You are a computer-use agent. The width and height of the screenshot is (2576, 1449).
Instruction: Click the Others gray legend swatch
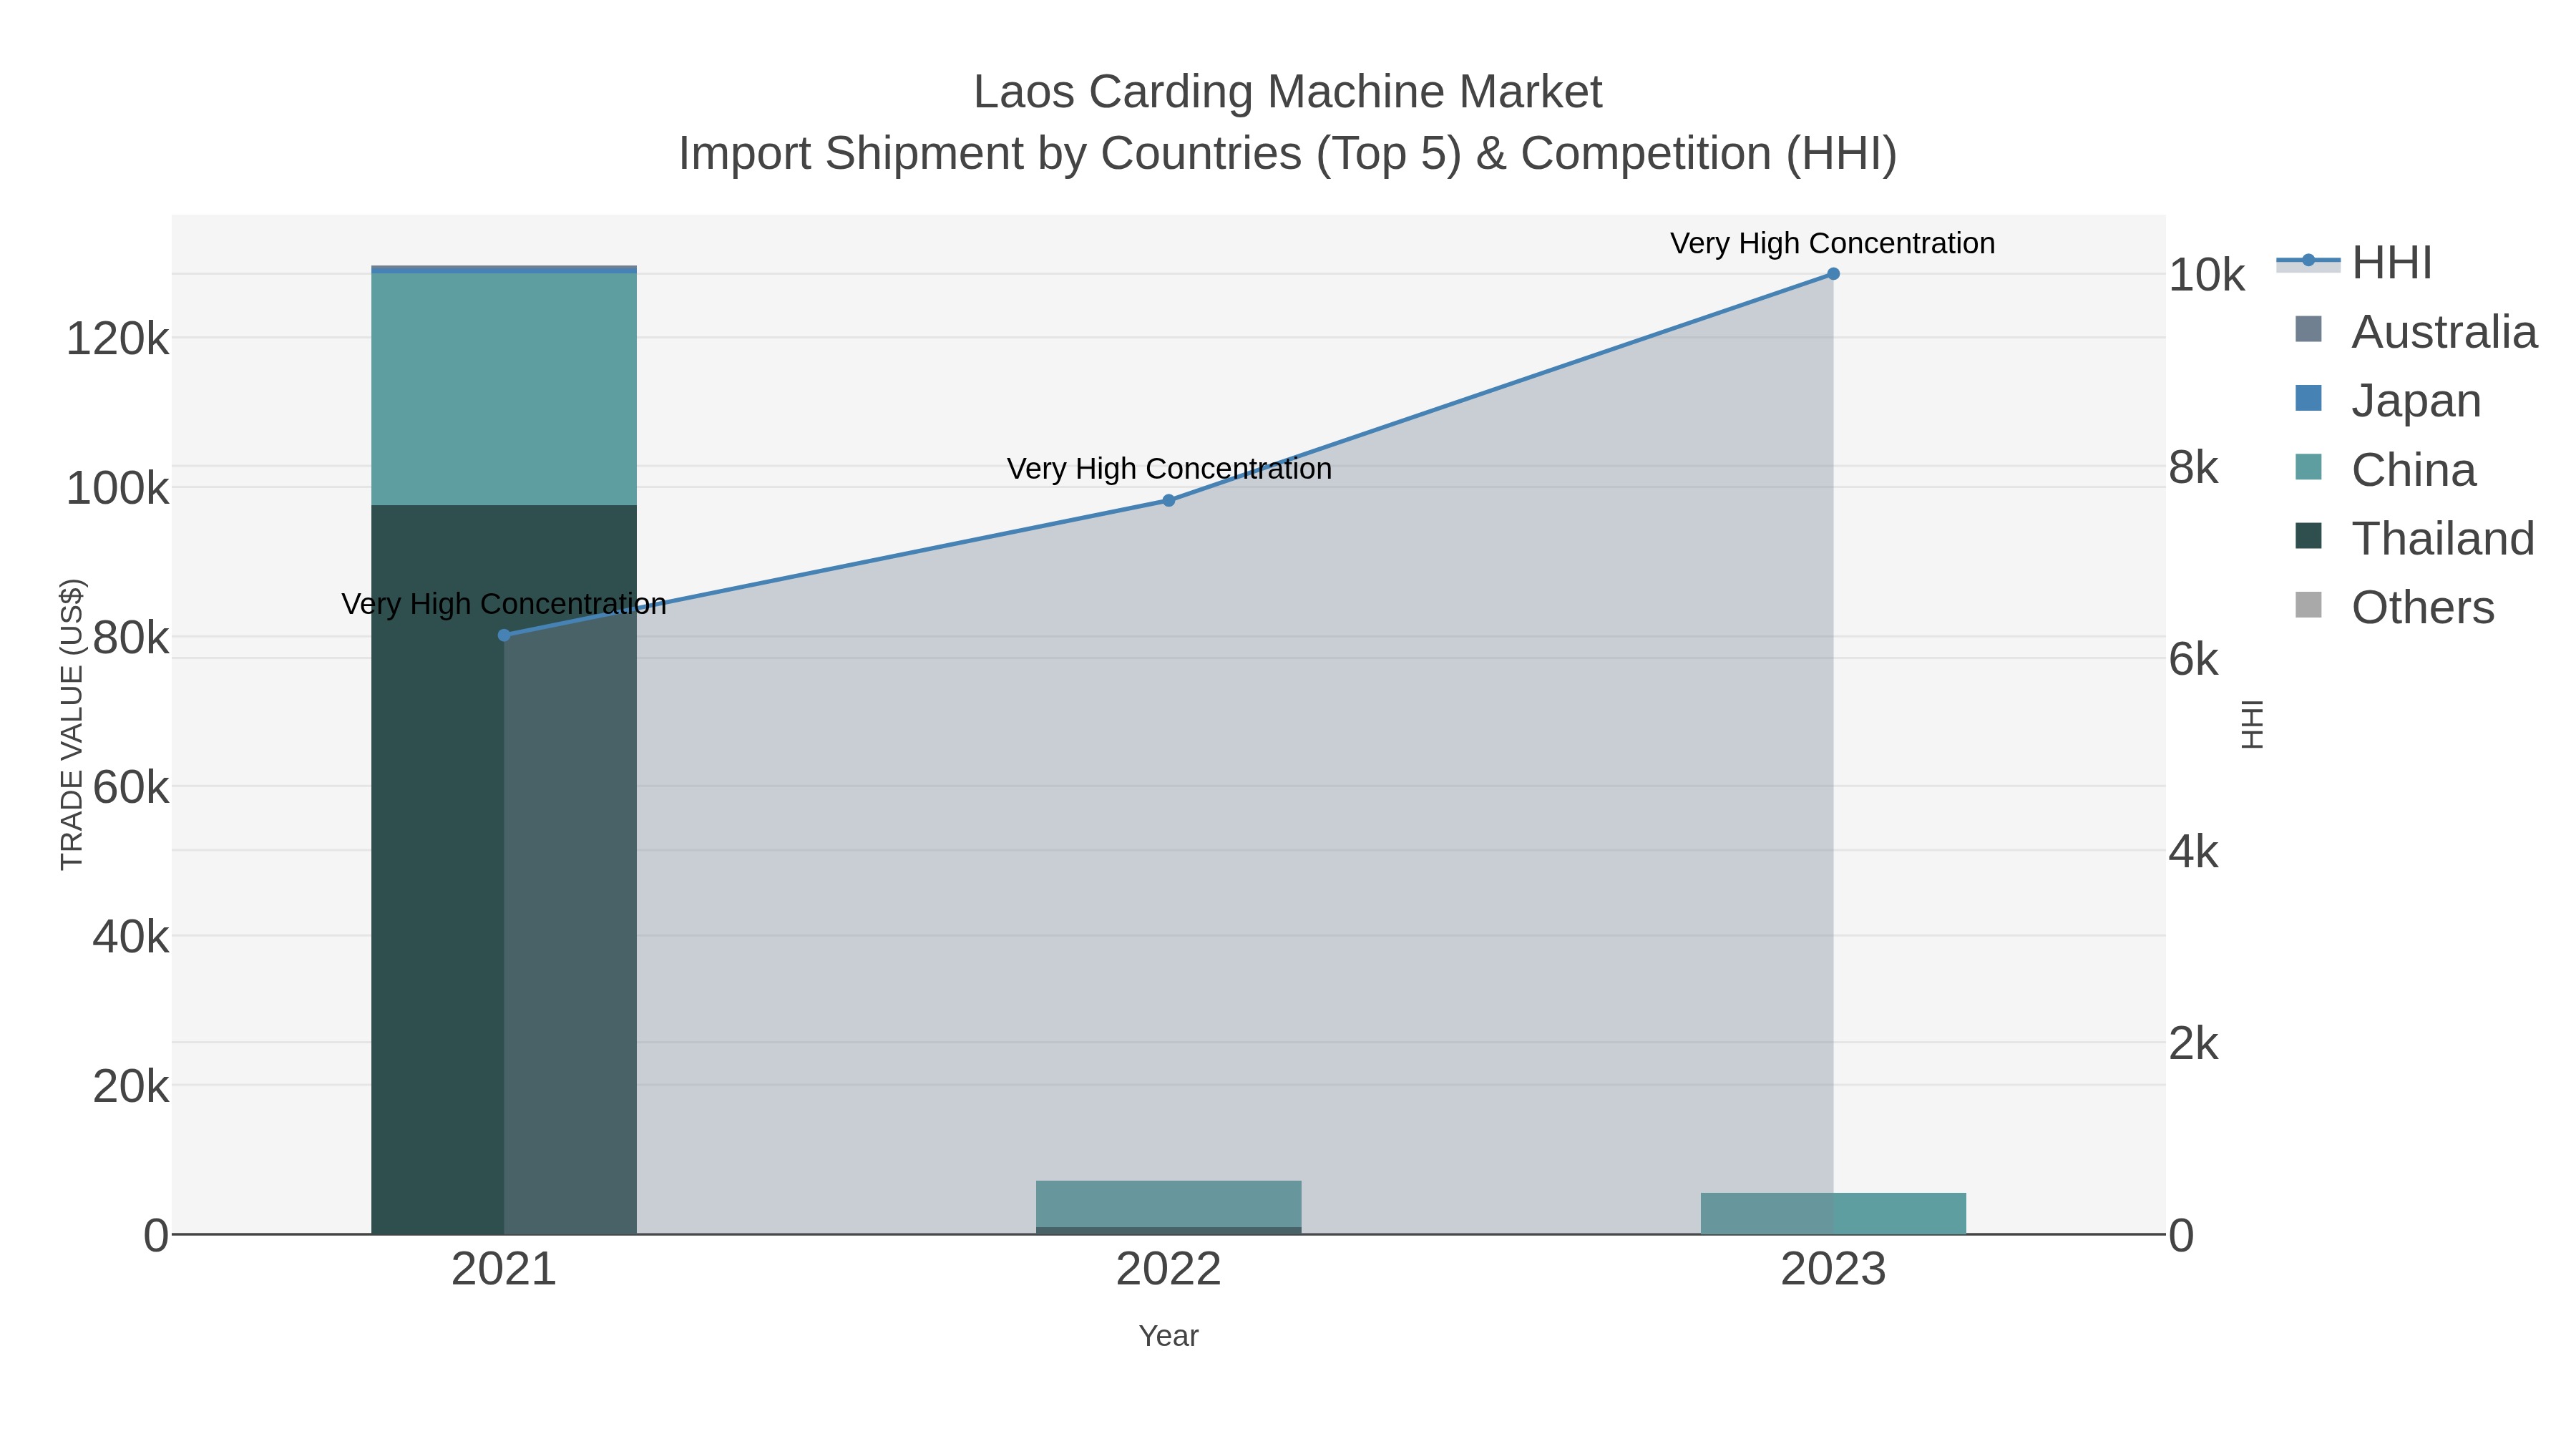click(2308, 605)
